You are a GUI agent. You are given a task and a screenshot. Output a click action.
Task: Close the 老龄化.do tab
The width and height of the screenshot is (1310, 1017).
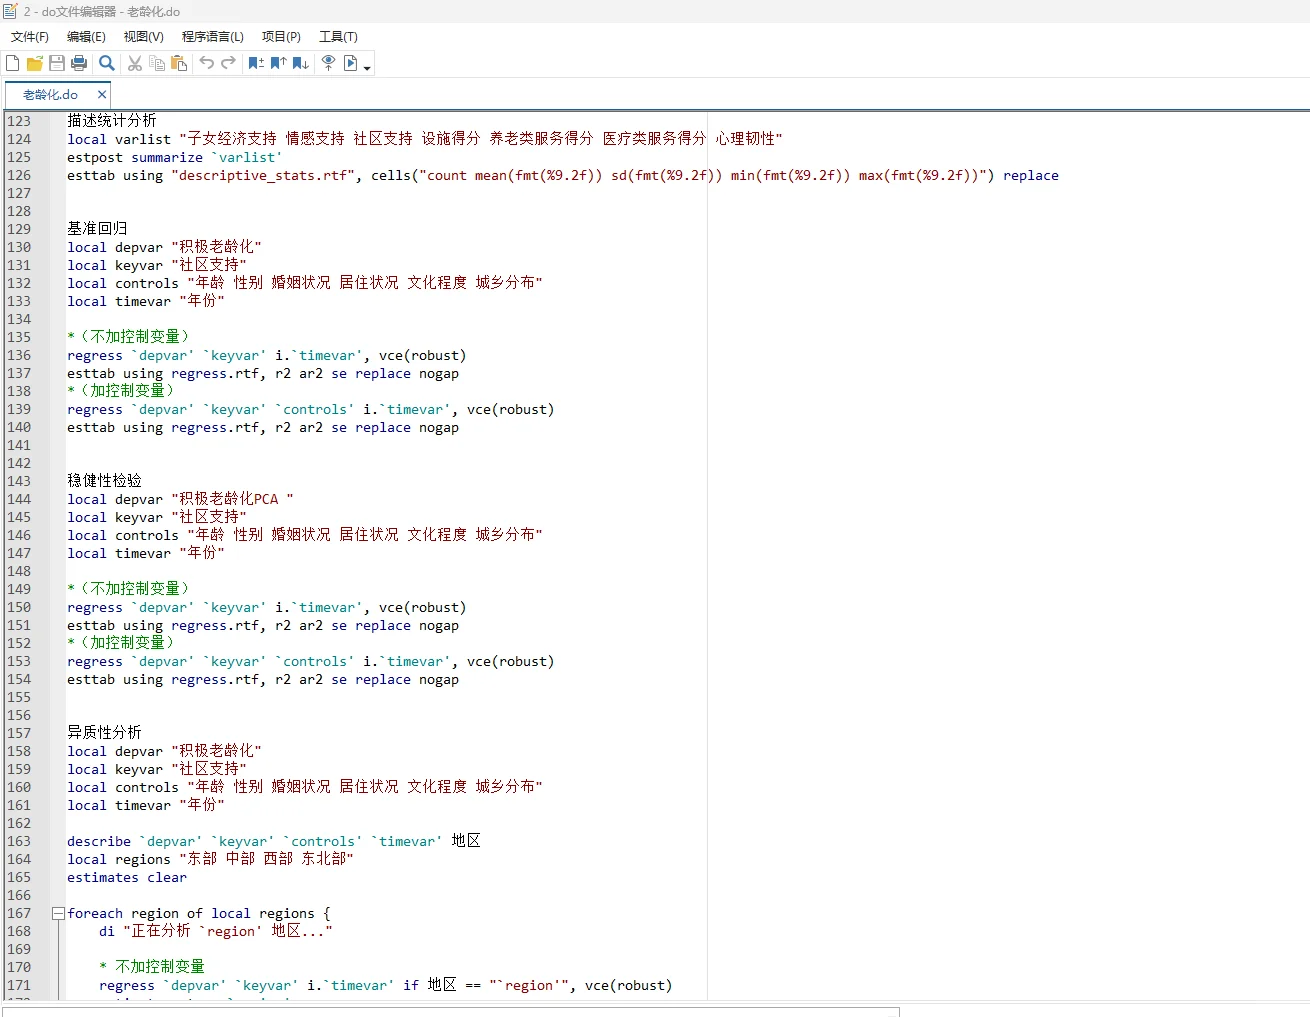[101, 95]
